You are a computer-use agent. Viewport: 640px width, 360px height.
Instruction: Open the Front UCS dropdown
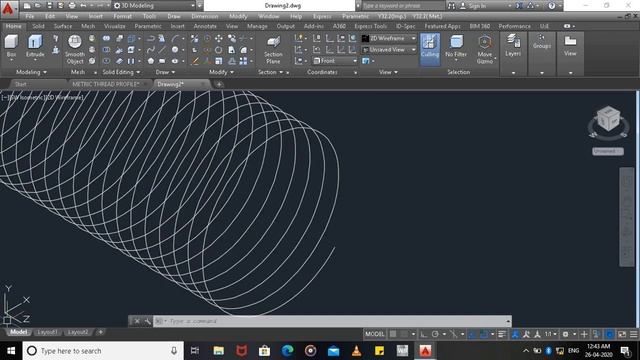click(x=335, y=61)
